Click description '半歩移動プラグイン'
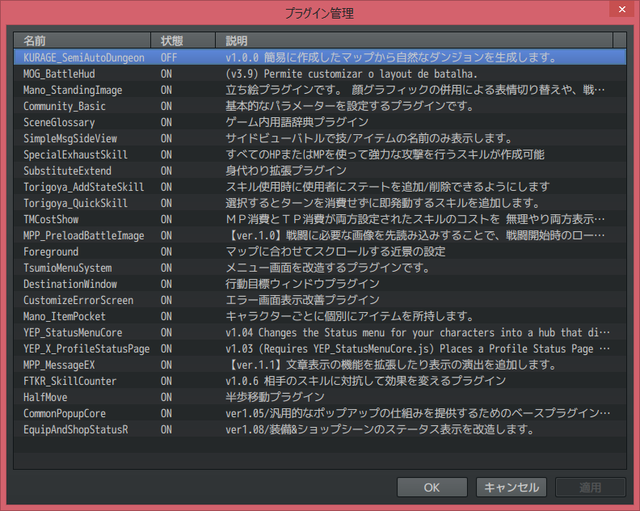Screen dimensions: 640x511 pyautogui.click(x=275, y=397)
